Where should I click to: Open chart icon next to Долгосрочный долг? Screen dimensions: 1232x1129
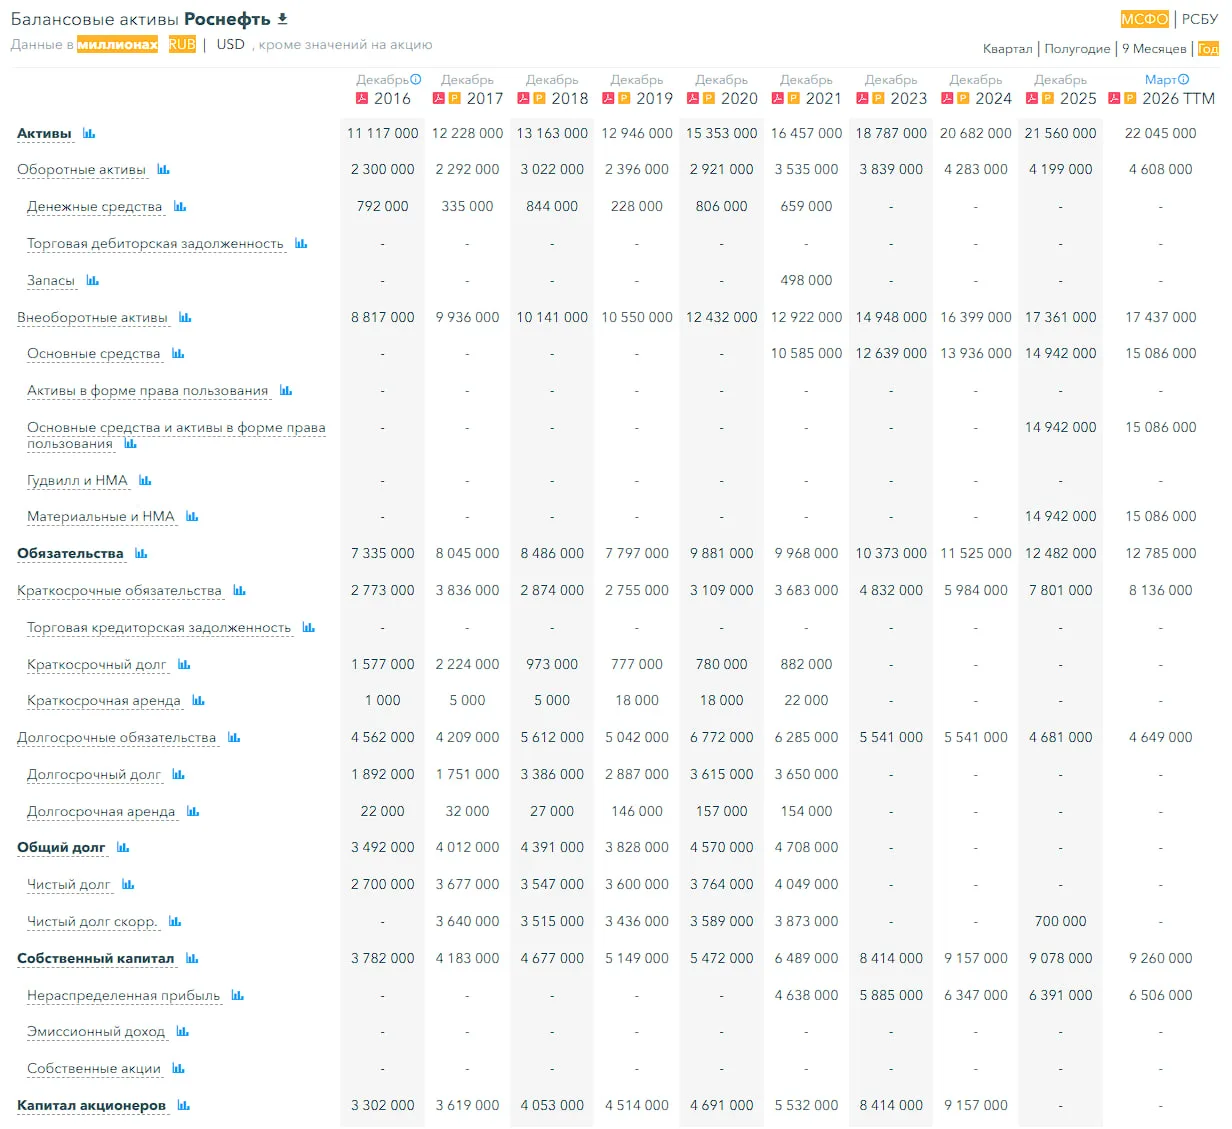click(178, 775)
